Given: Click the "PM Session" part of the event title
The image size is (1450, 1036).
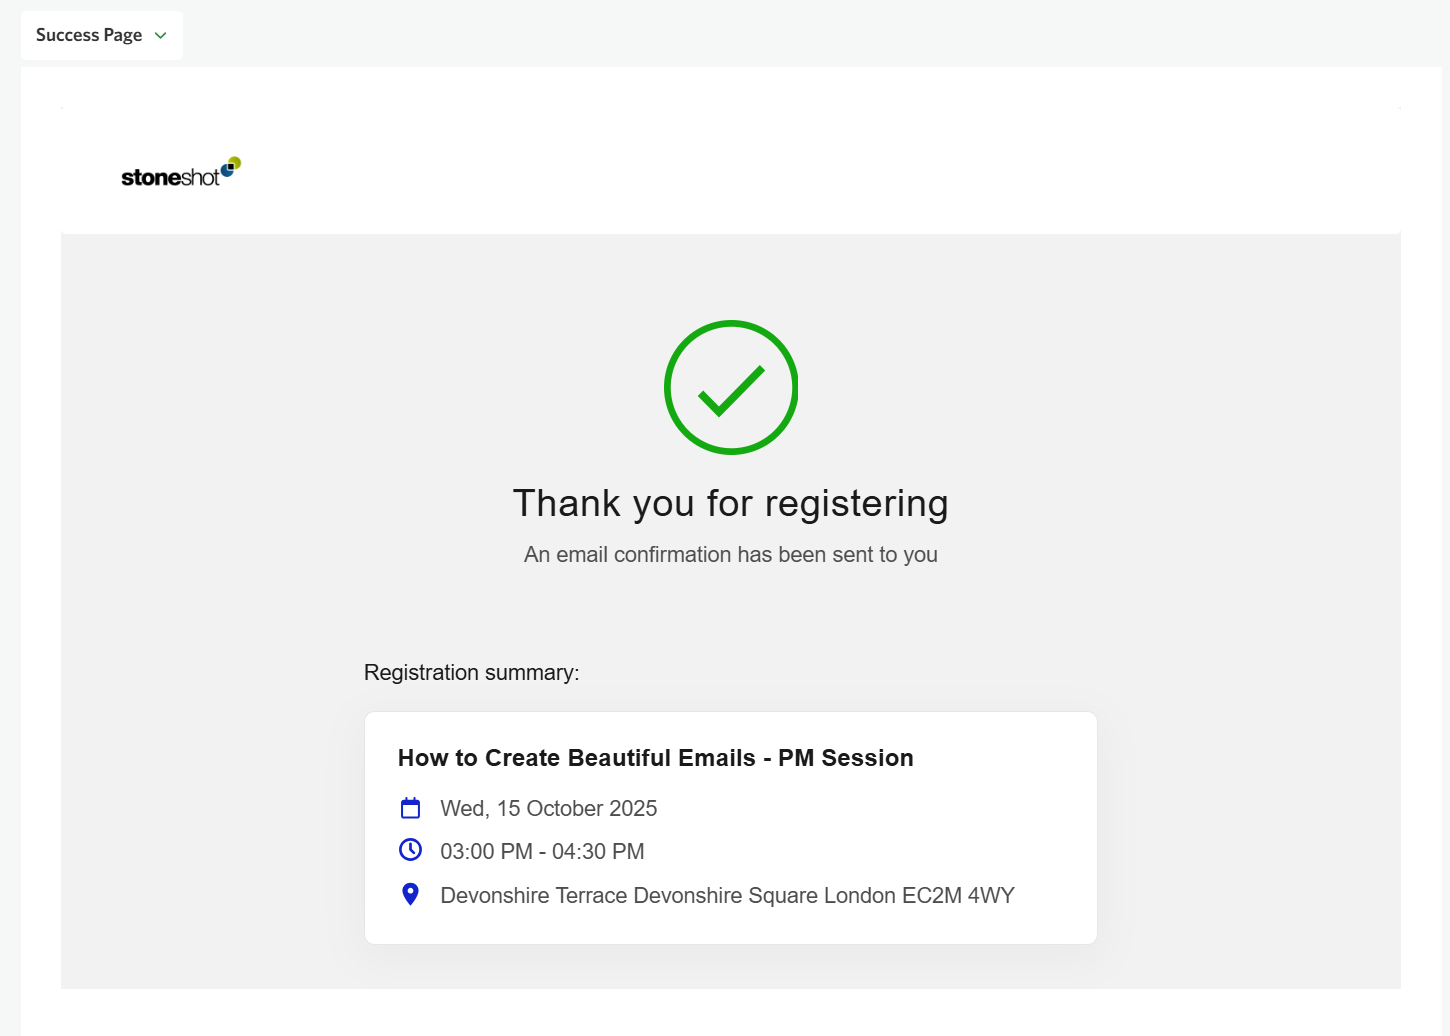Looking at the screenshot, I should tap(846, 758).
